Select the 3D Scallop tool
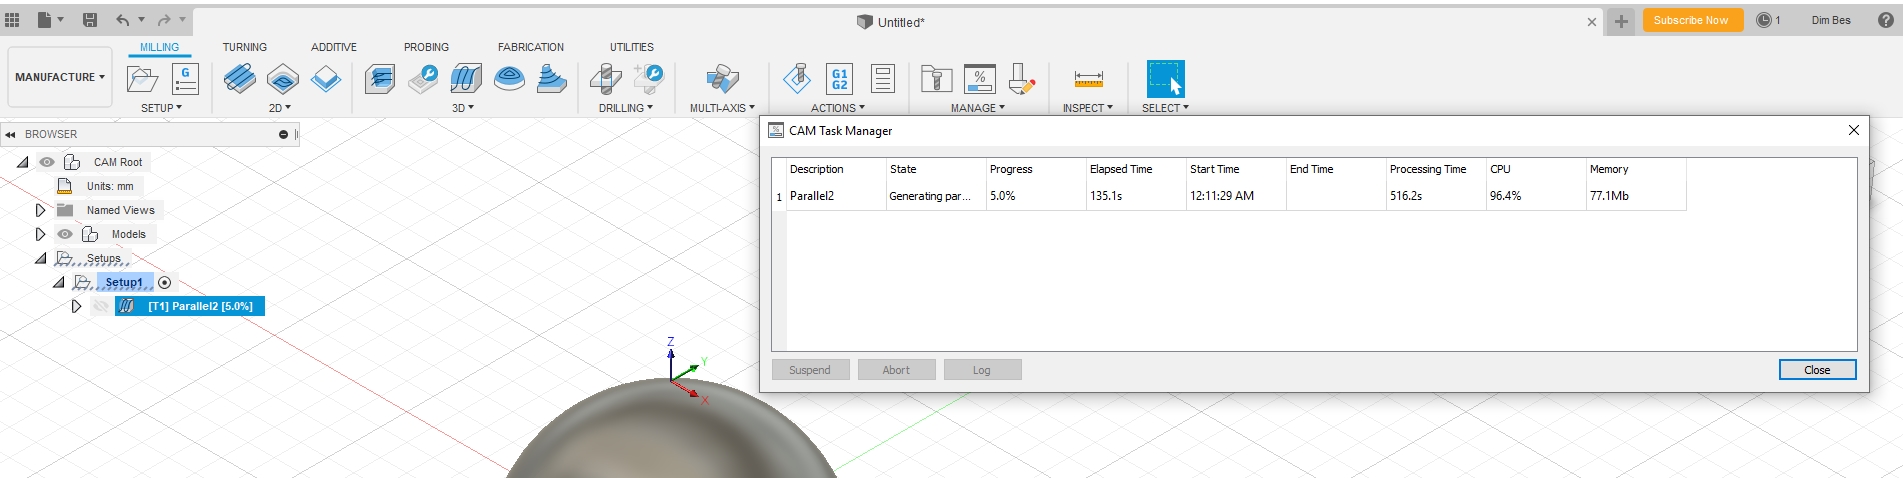The width and height of the screenshot is (1903, 478). tap(510, 78)
